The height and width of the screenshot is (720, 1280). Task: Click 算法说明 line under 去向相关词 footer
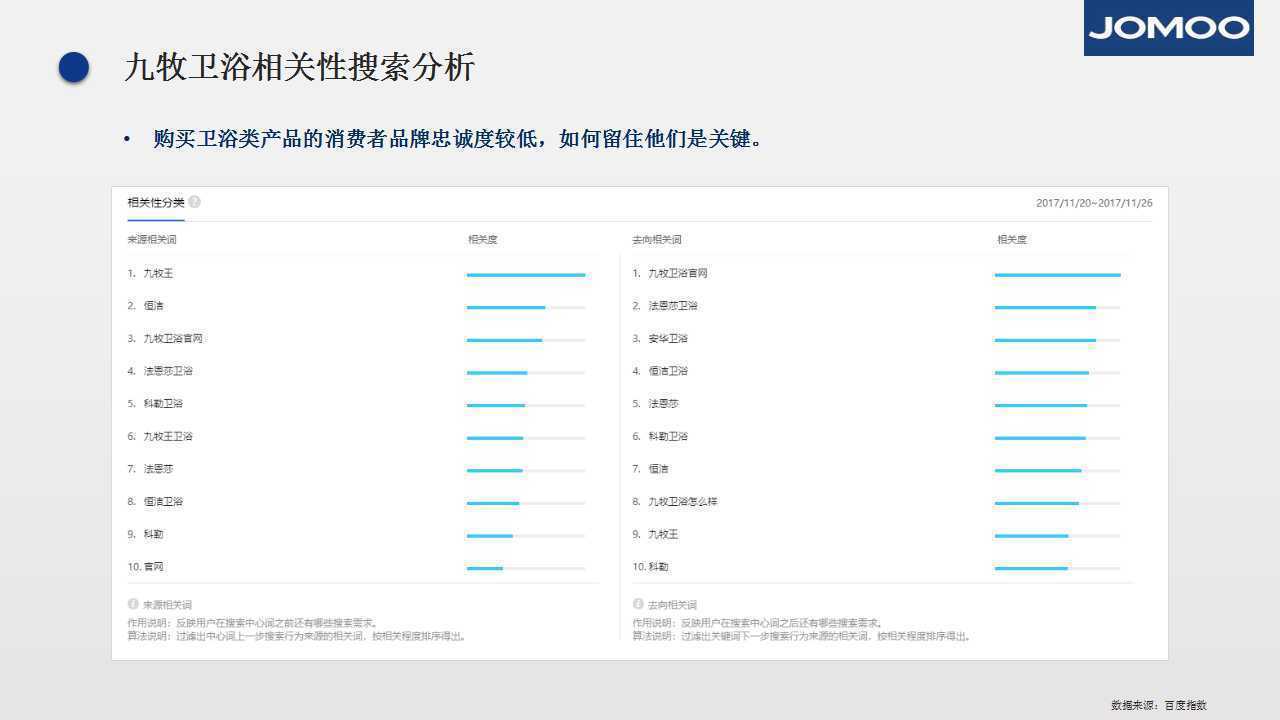coord(802,636)
